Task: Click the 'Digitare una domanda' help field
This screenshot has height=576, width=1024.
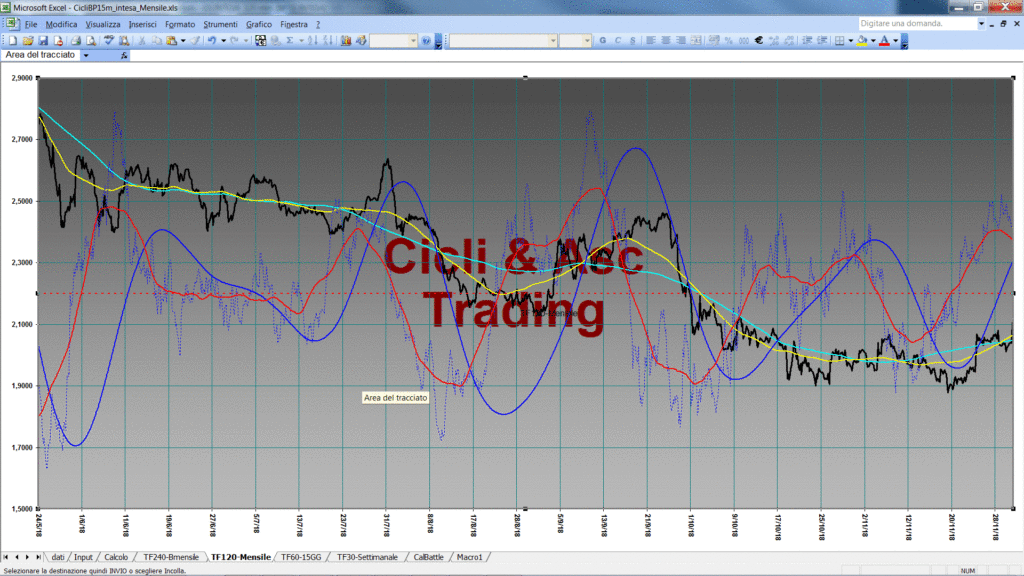Action: point(918,24)
